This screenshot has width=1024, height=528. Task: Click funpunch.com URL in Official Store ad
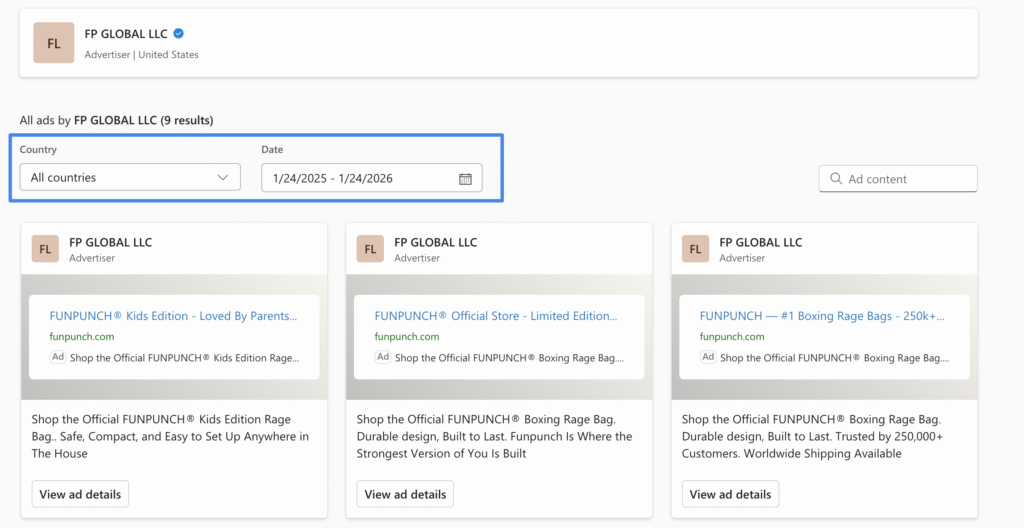click(x=407, y=337)
